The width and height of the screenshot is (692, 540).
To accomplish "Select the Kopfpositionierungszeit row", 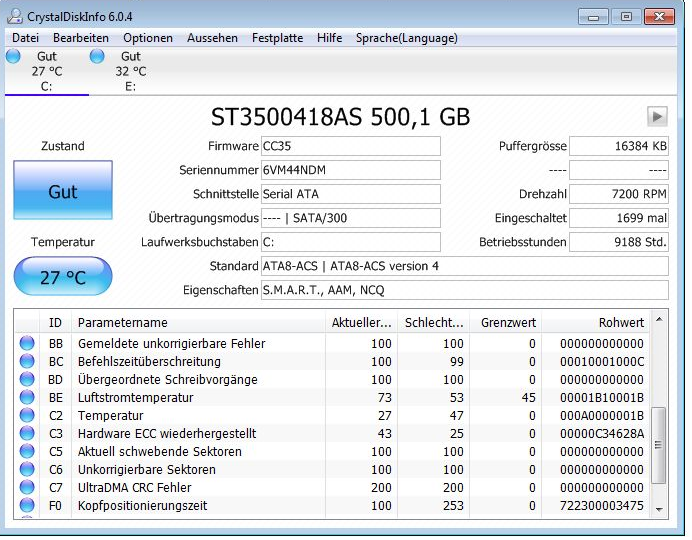I will [332, 506].
